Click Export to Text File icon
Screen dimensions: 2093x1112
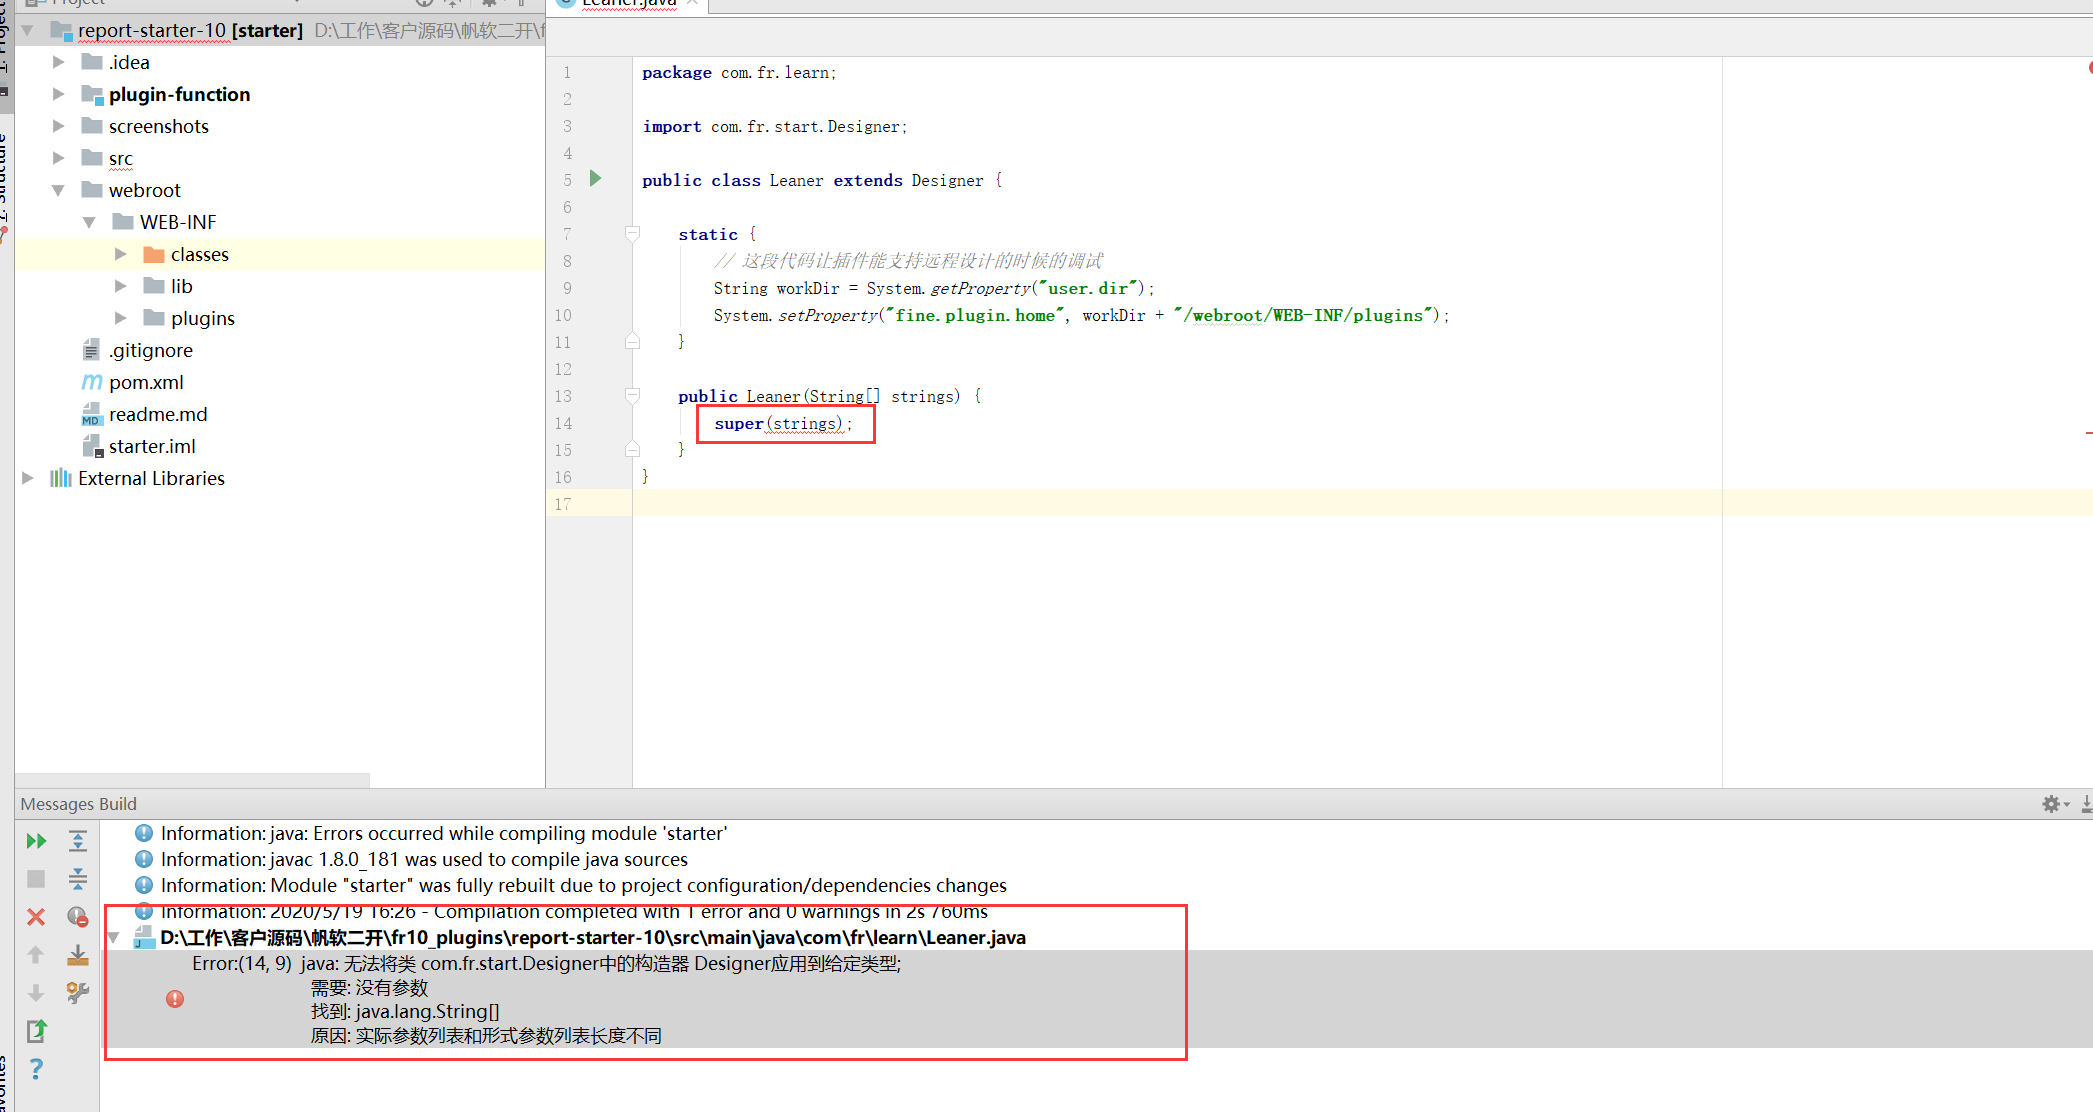coord(36,1031)
